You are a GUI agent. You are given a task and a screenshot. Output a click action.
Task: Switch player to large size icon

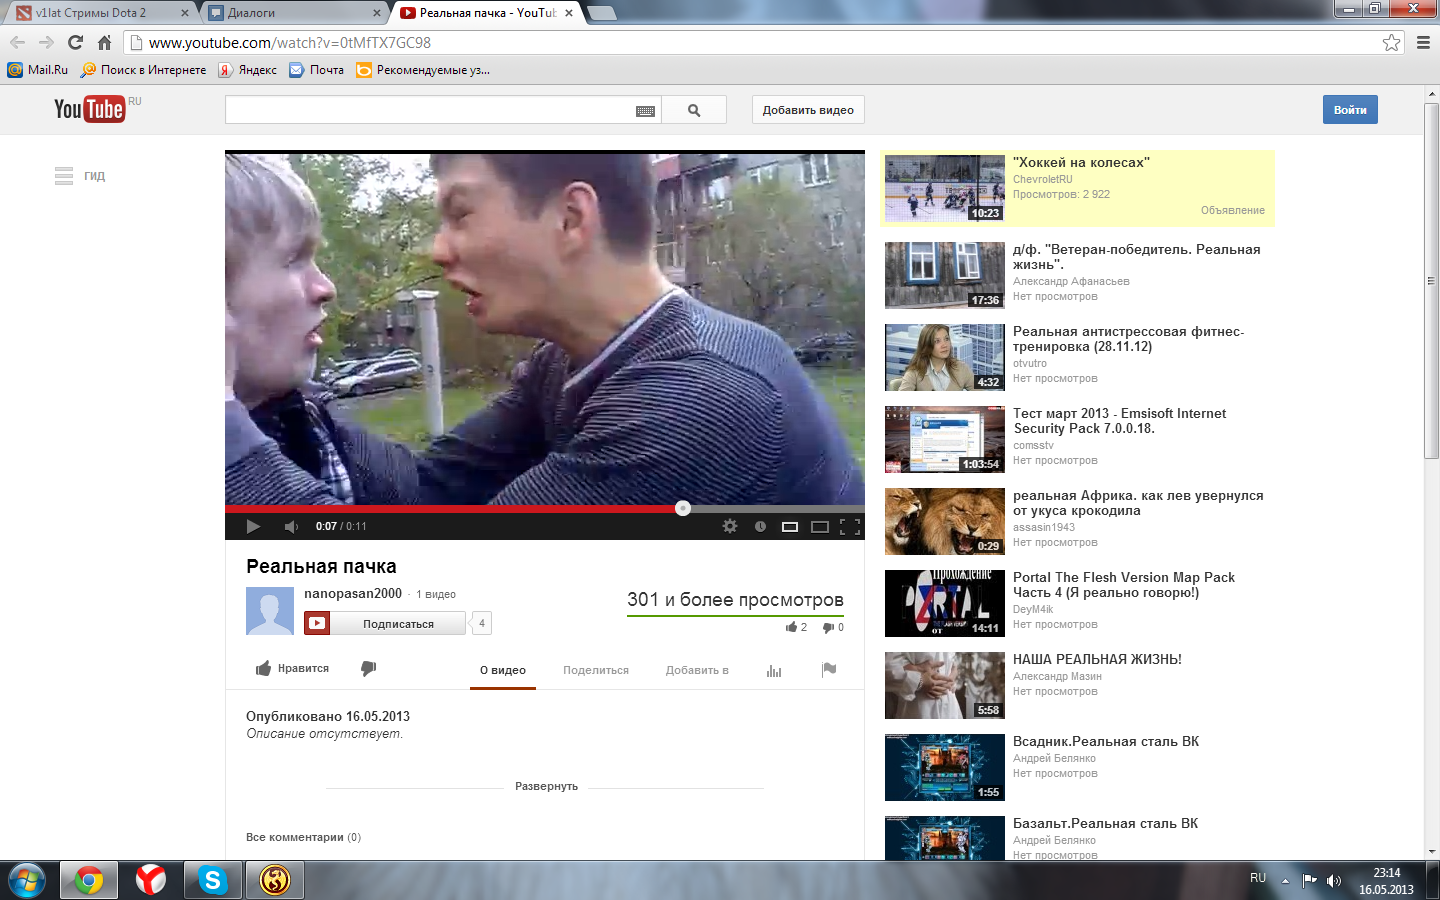(x=820, y=527)
